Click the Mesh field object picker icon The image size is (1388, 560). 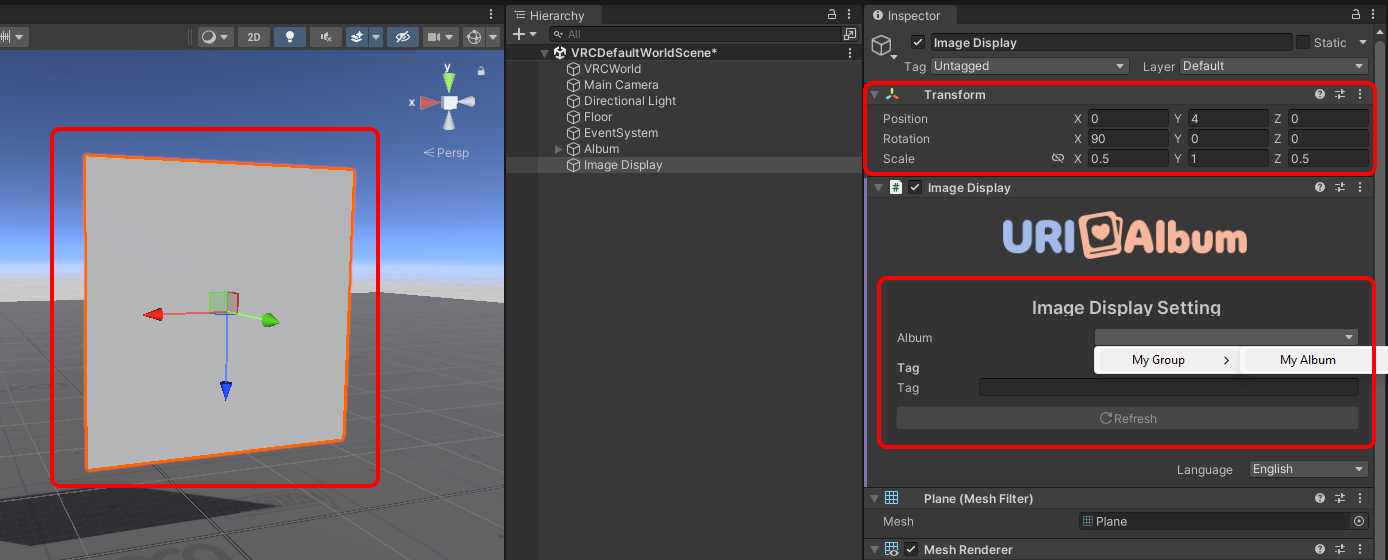[x=1358, y=521]
